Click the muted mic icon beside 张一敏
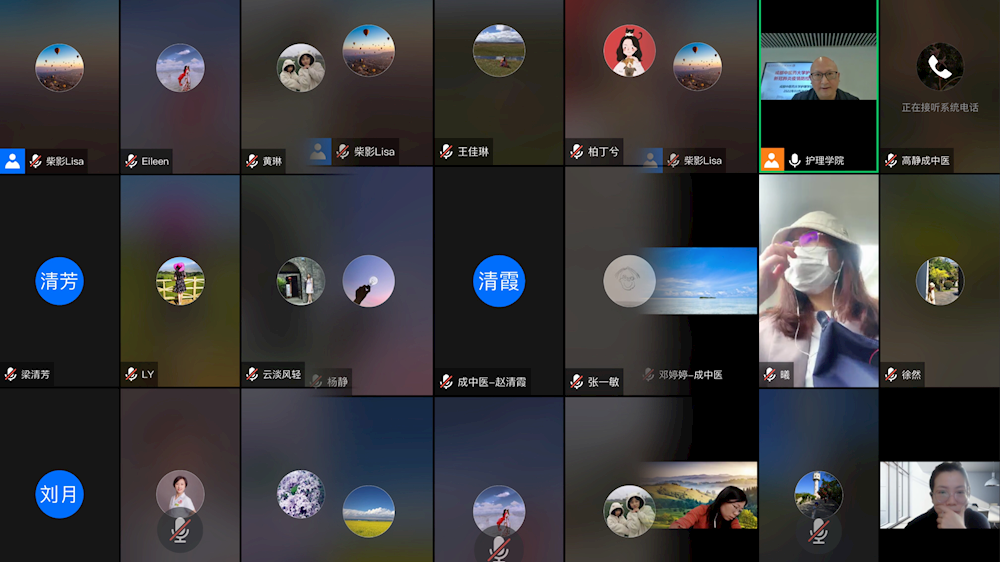Image resolution: width=1000 pixels, height=562 pixels. pyautogui.click(x=577, y=382)
